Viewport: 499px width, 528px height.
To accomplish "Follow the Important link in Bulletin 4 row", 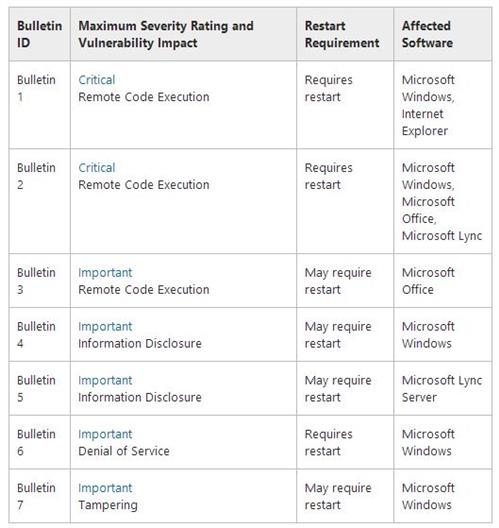I will pos(105,327).
